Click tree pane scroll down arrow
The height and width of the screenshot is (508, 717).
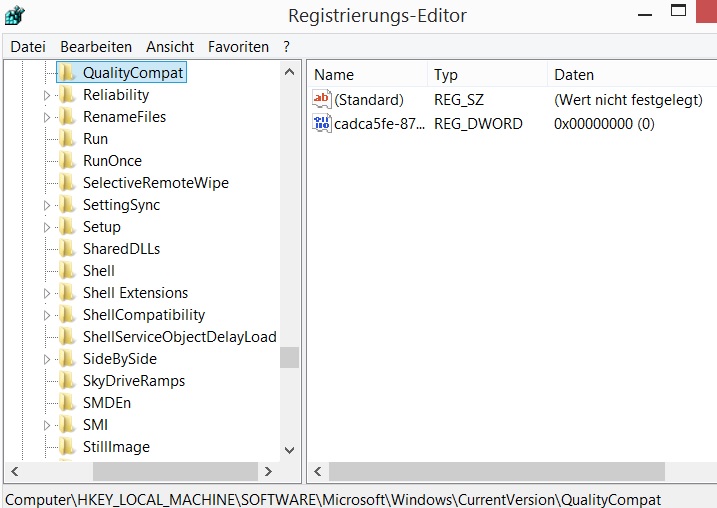coord(289,450)
